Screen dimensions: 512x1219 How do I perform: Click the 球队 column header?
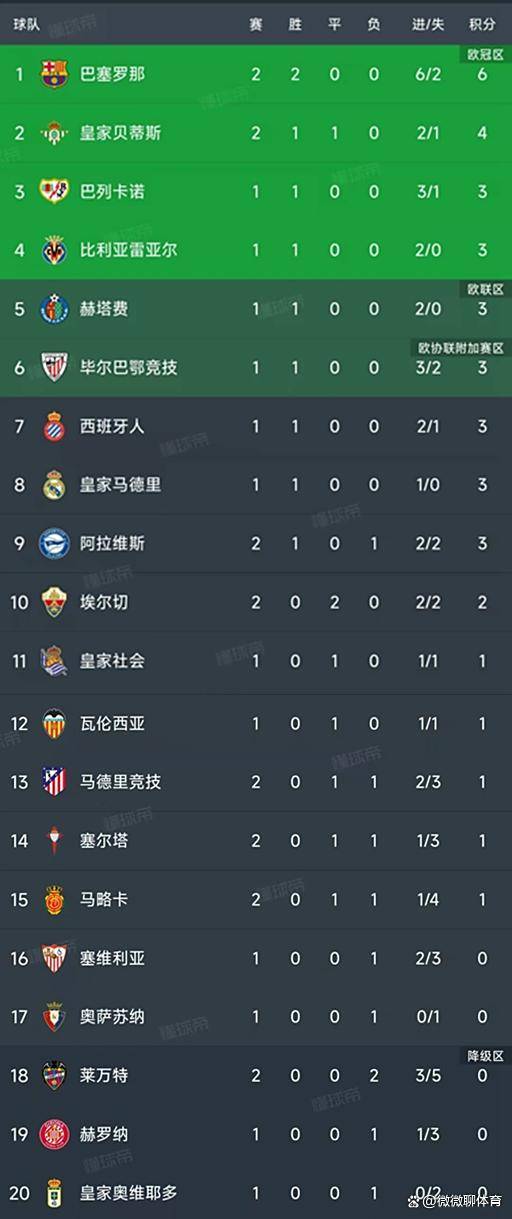[27, 24]
